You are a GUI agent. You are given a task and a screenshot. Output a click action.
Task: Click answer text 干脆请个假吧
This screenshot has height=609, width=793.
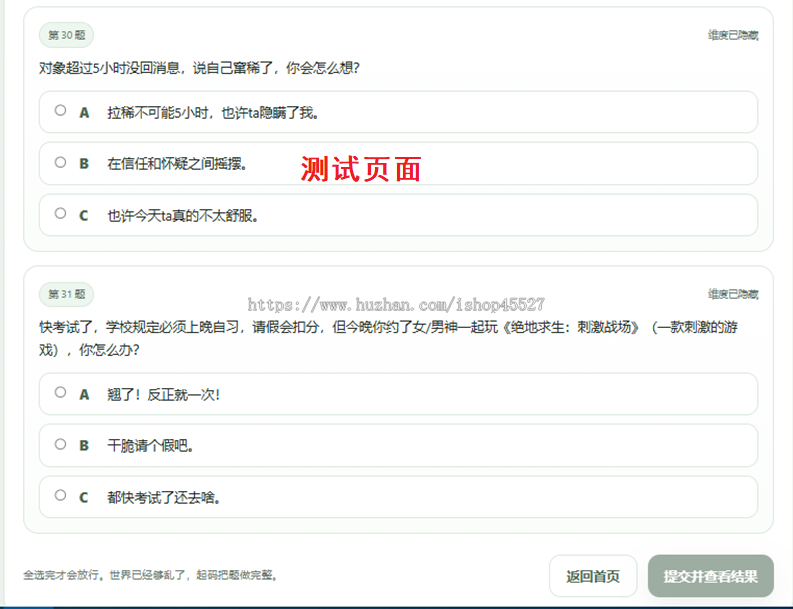pyautogui.click(x=150, y=446)
